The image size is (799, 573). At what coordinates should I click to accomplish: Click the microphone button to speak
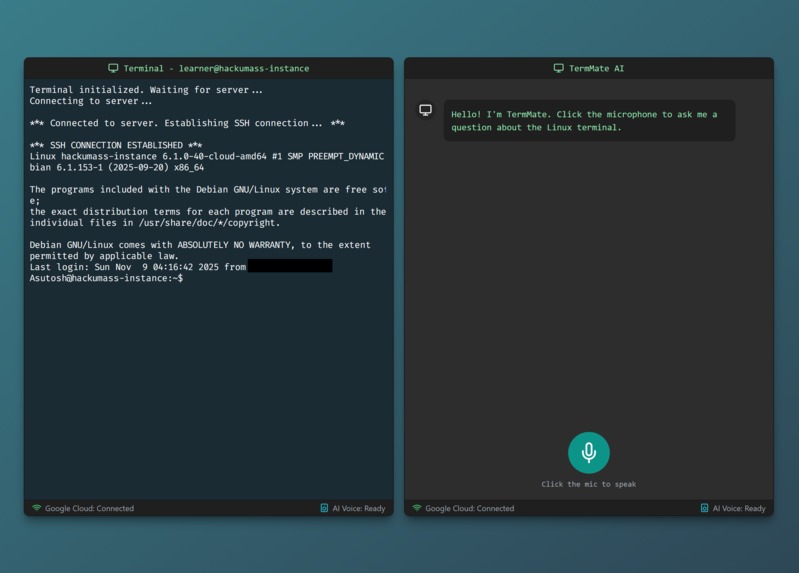point(589,453)
